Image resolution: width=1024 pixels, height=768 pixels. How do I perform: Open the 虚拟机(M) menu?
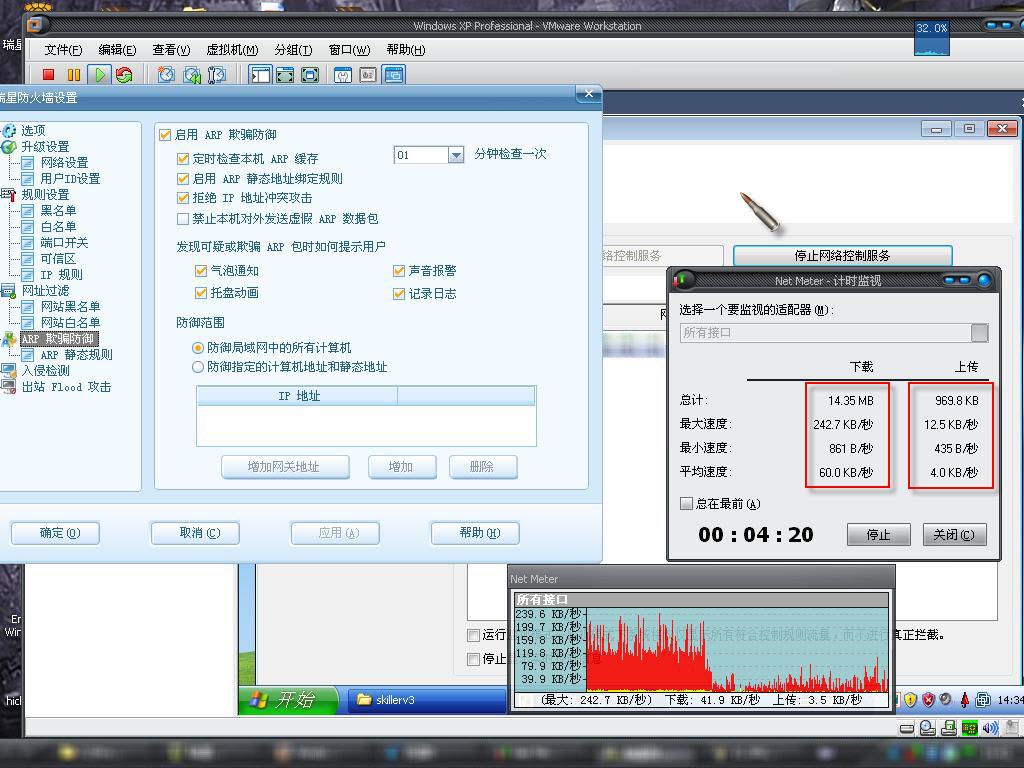tap(232, 50)
